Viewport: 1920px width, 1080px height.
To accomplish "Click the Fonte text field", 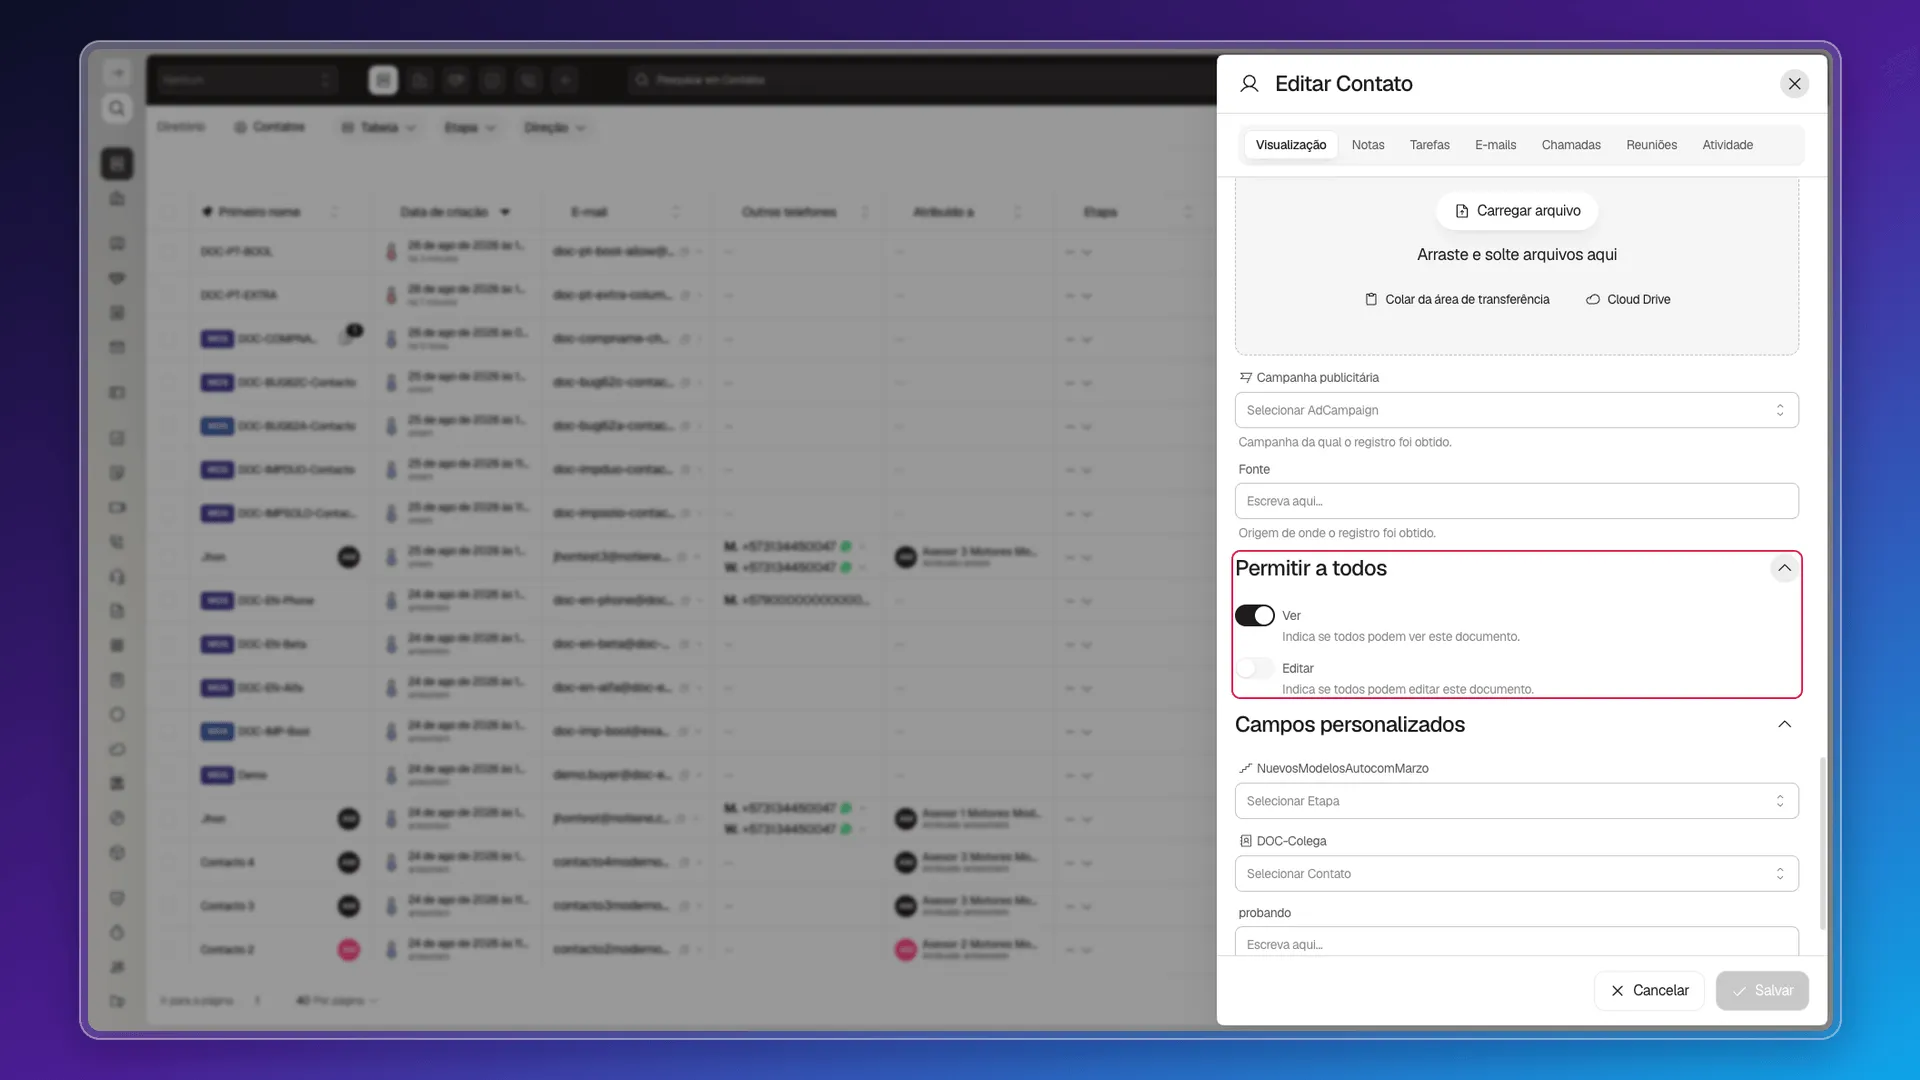I will click(1516, 501).
